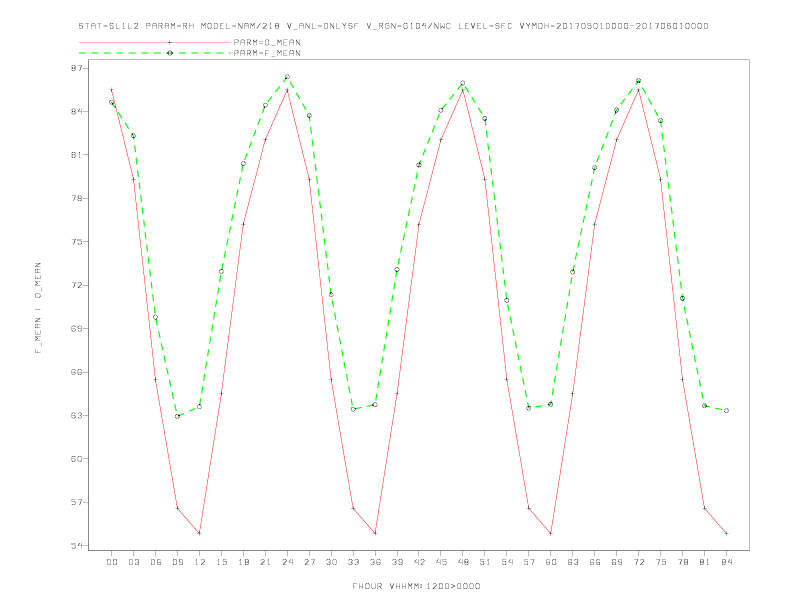
Task: Click the x-axis tick label 84
Action: tap(726, 562)
